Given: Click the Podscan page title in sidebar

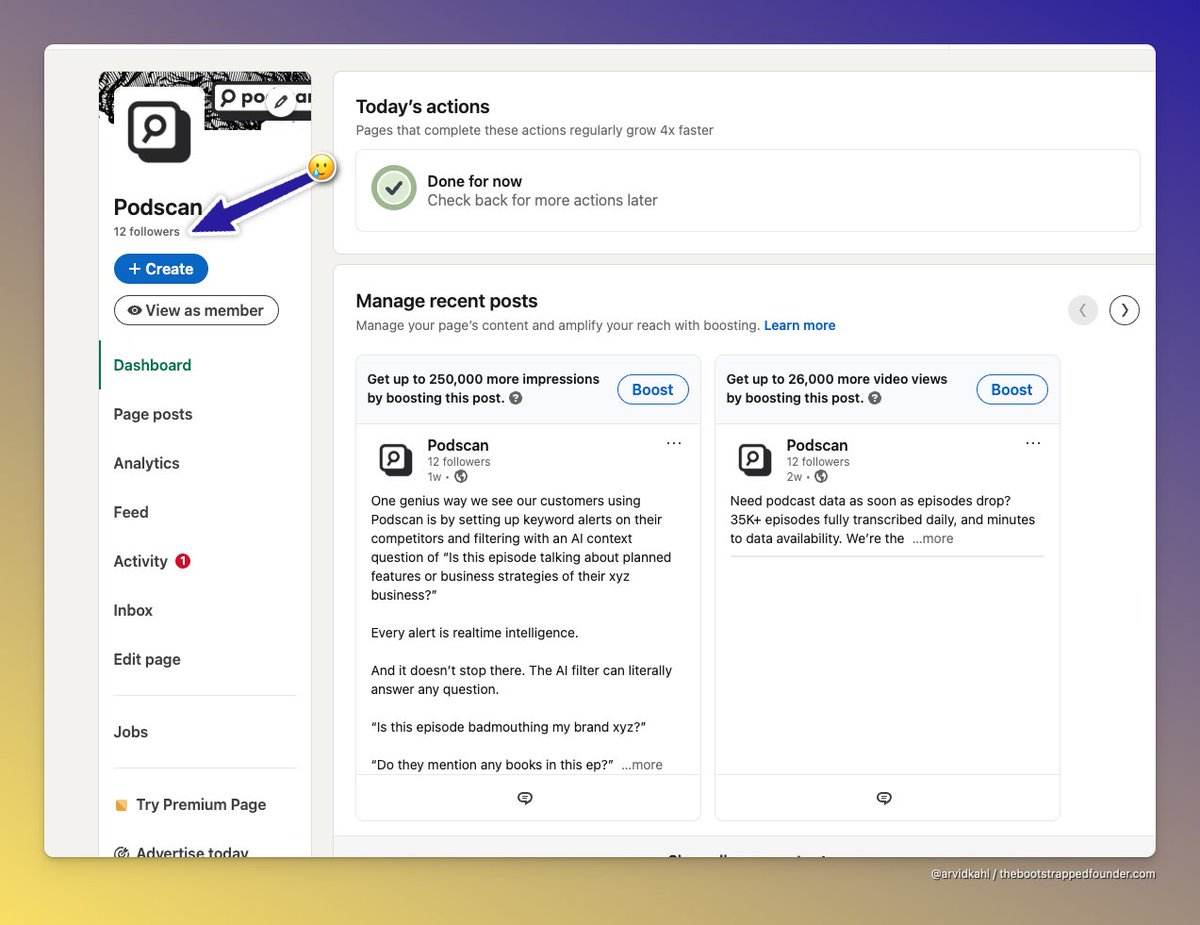Looking at the screenshot, I should 158,207.
